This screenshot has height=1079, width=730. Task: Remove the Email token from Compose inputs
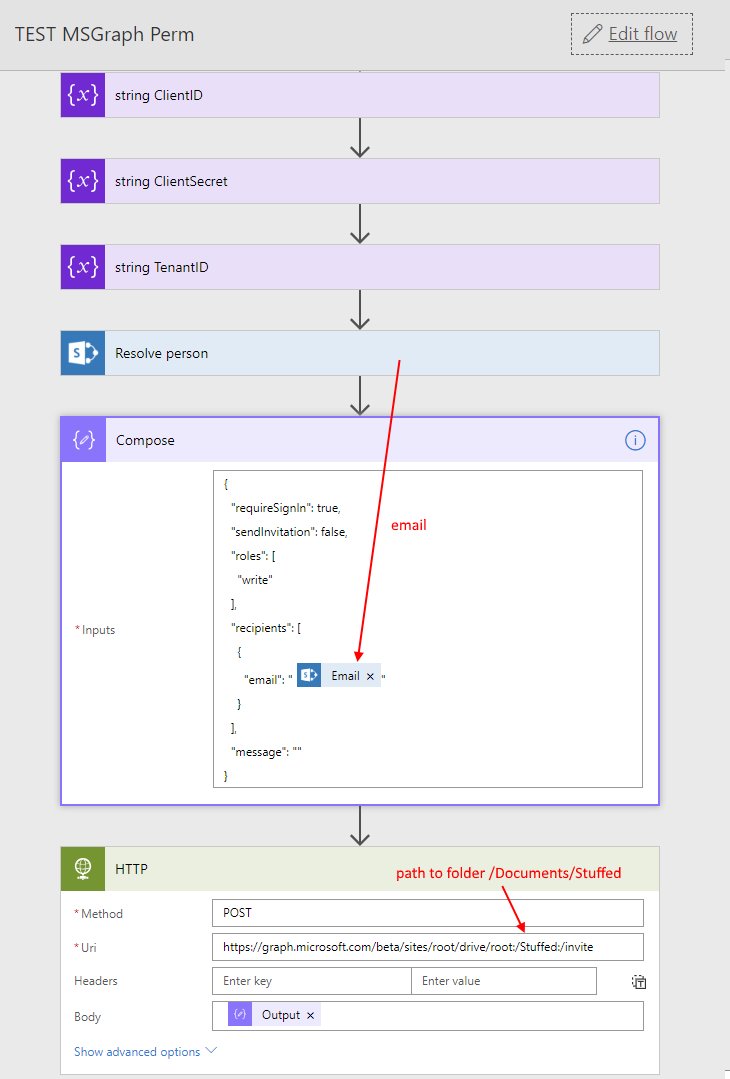[x=370, y=676]
